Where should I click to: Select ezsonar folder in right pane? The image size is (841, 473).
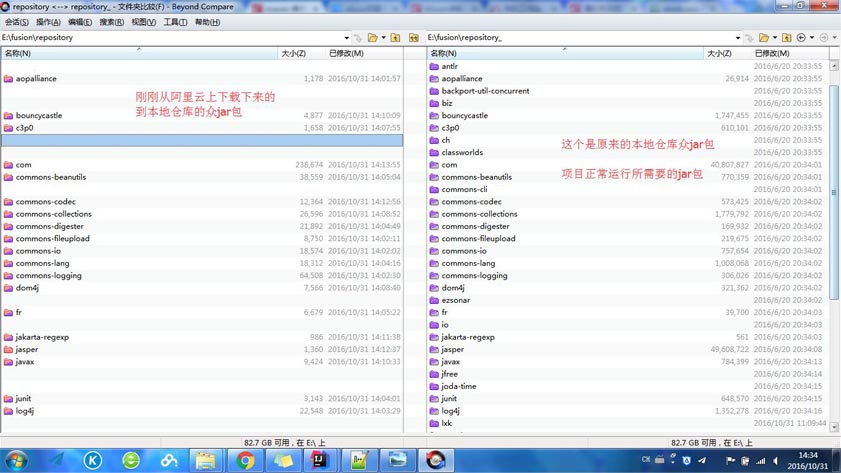click(x=456, y=300)
